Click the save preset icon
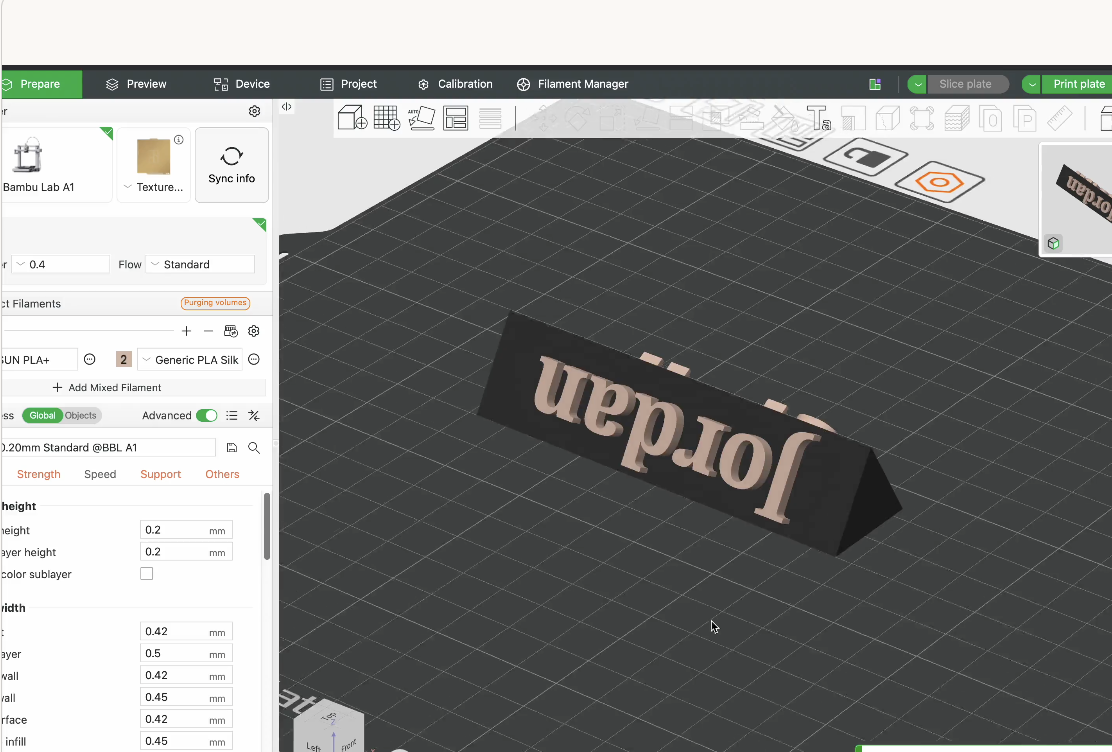Viewport: 1112px width, 752px height. click(x=231, y=448)
